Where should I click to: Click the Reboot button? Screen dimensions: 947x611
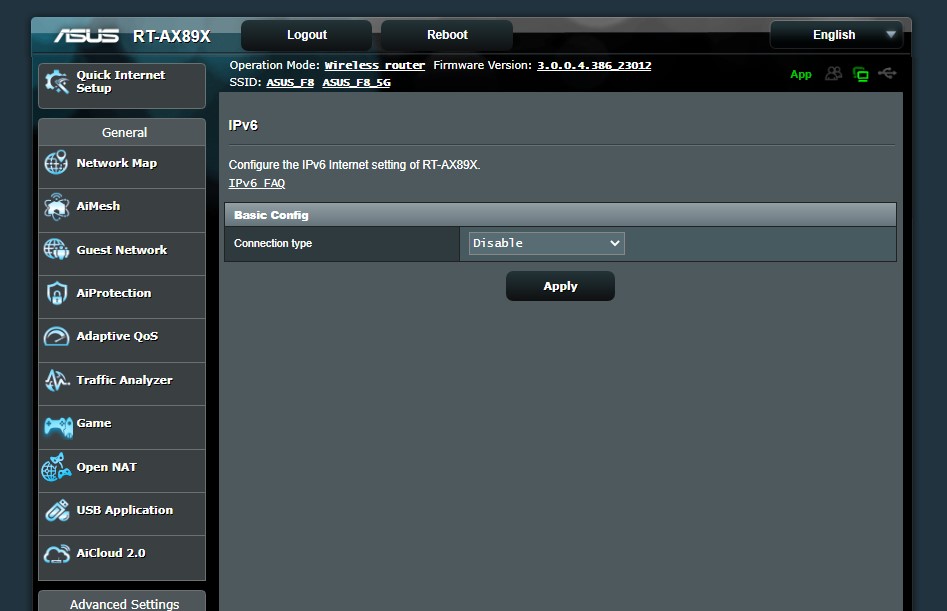[x=447, y=35]
